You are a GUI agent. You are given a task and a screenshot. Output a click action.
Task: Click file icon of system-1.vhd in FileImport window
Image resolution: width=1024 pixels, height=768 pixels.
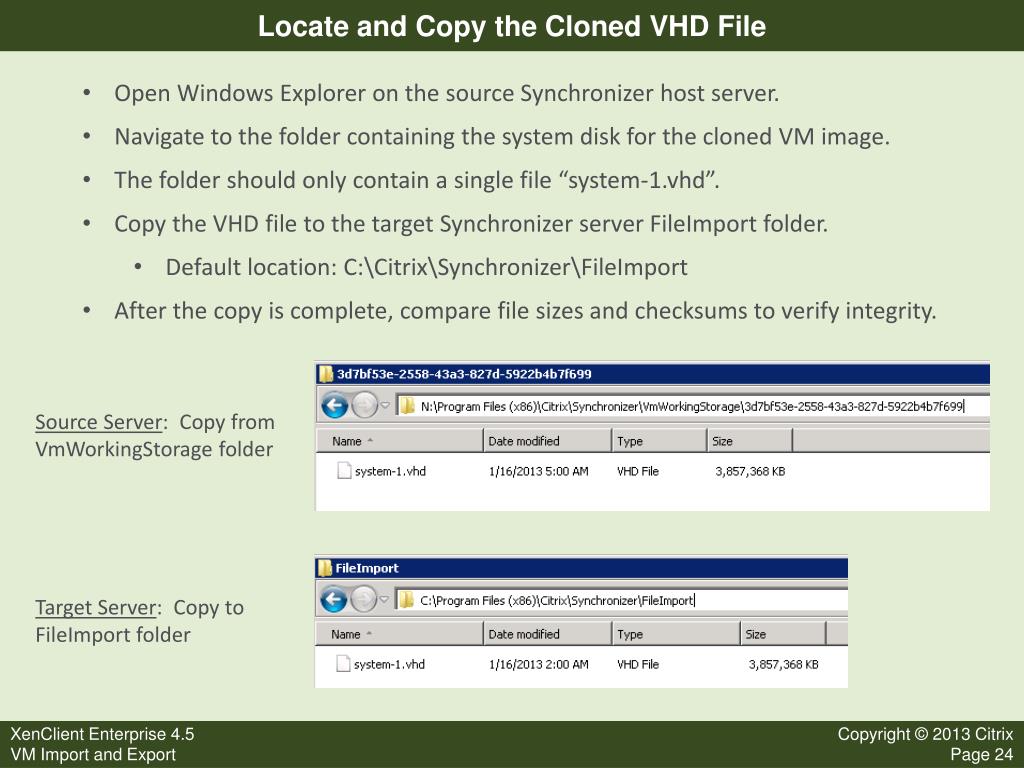tap(343, 664)
